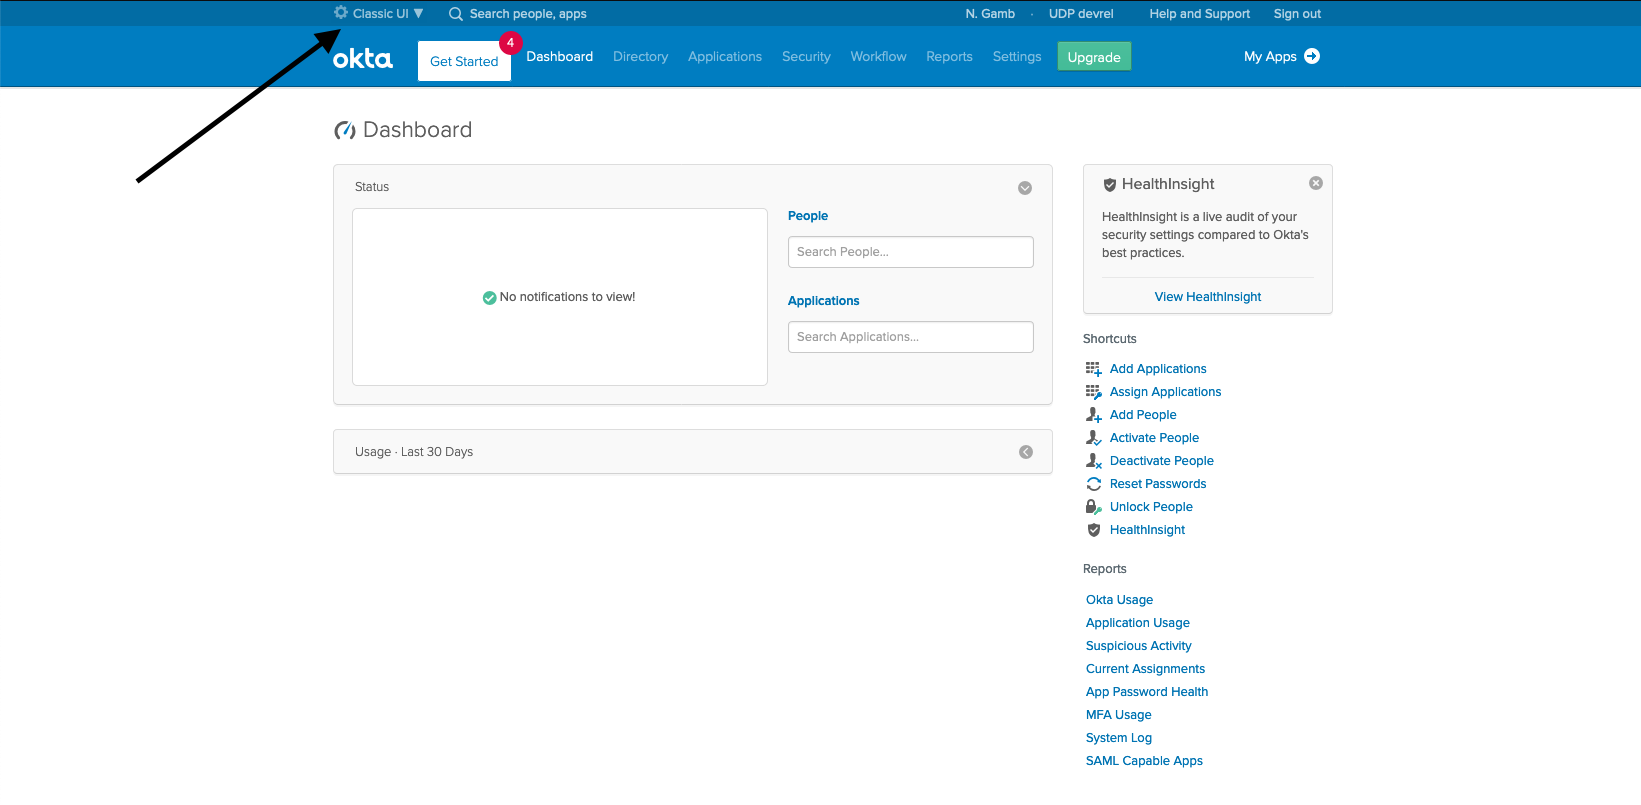Viewport: 1641px width, 805px height.
Task: Click the Okta logo
Action: 362,59
